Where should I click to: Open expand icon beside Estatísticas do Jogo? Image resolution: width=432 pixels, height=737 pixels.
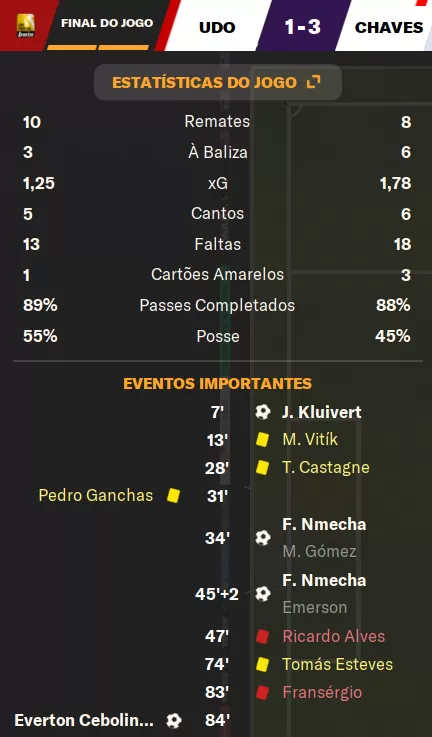(313, 82)
